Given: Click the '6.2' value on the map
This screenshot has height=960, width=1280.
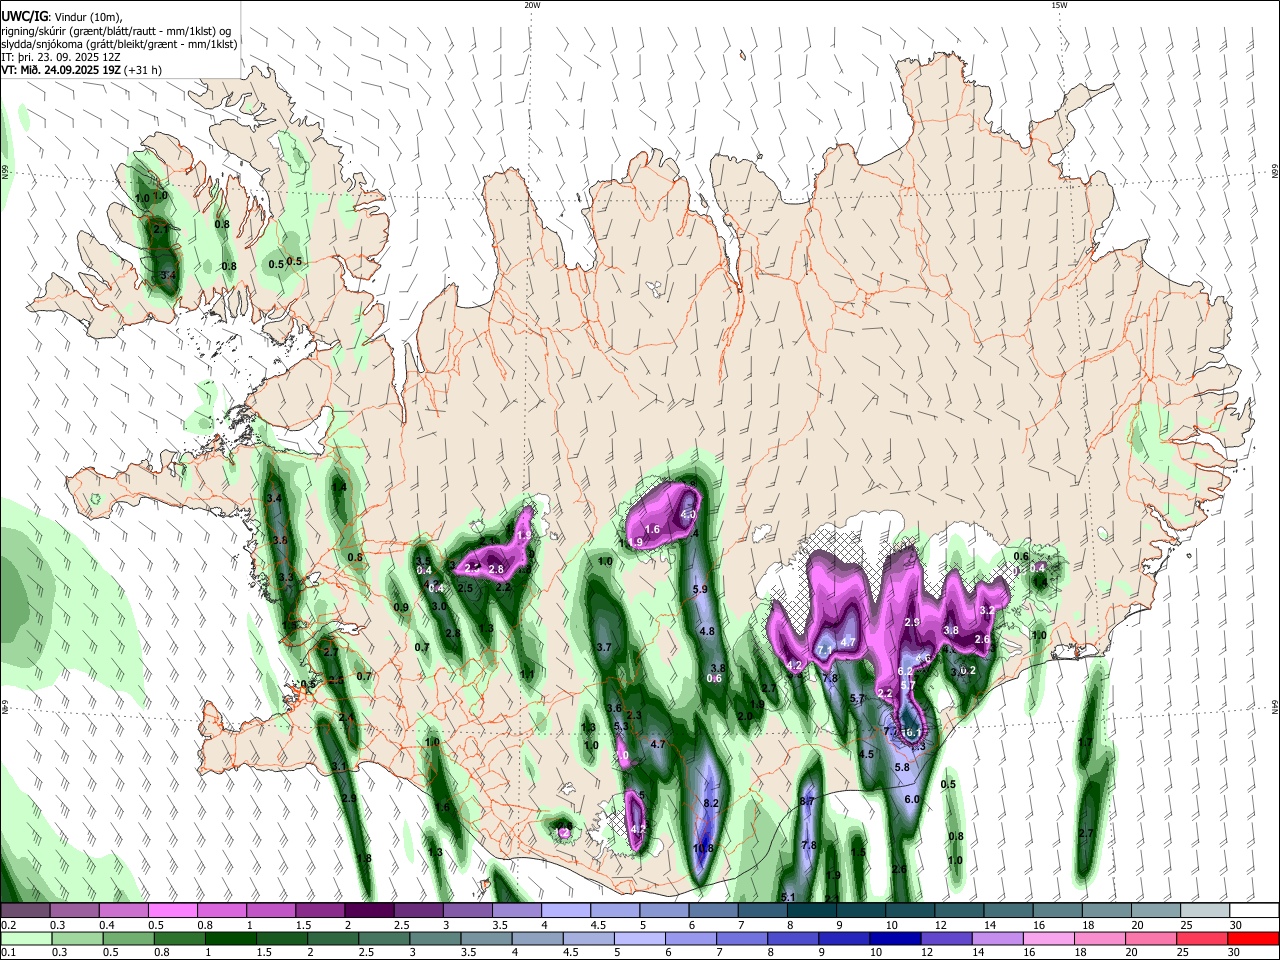Looking at the screenshot, I should click(905, 671).
